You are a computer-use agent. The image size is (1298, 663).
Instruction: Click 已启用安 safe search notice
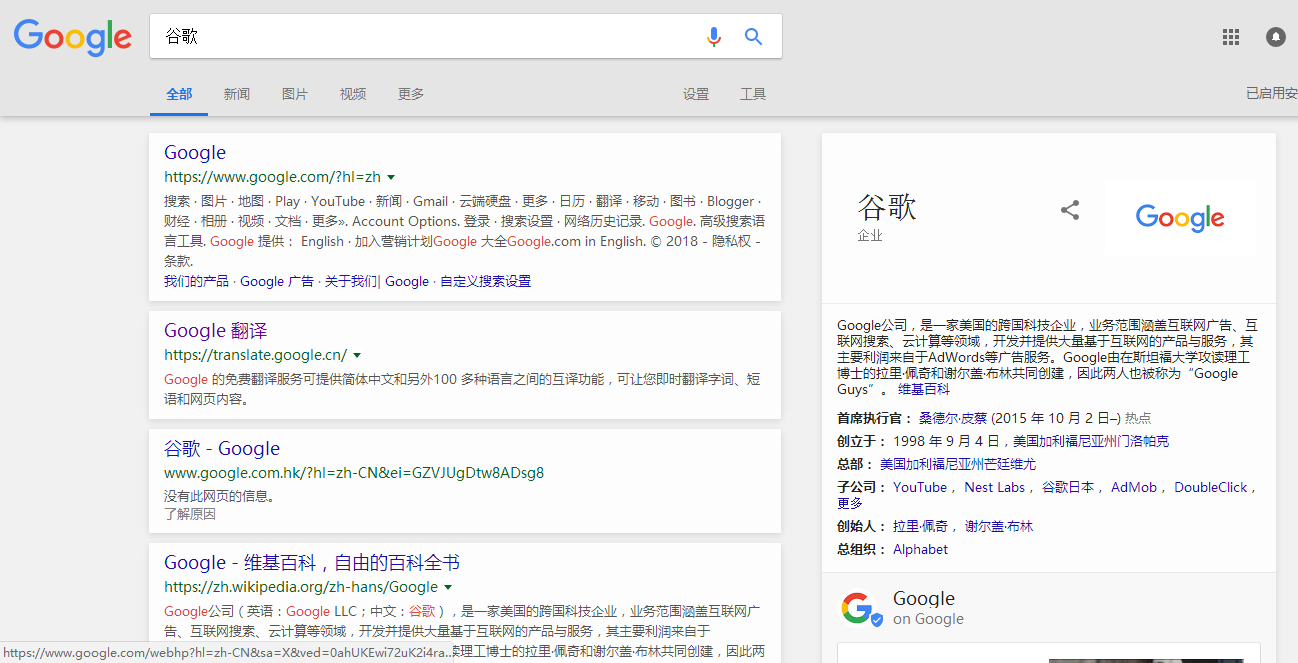pos(1271,94)
